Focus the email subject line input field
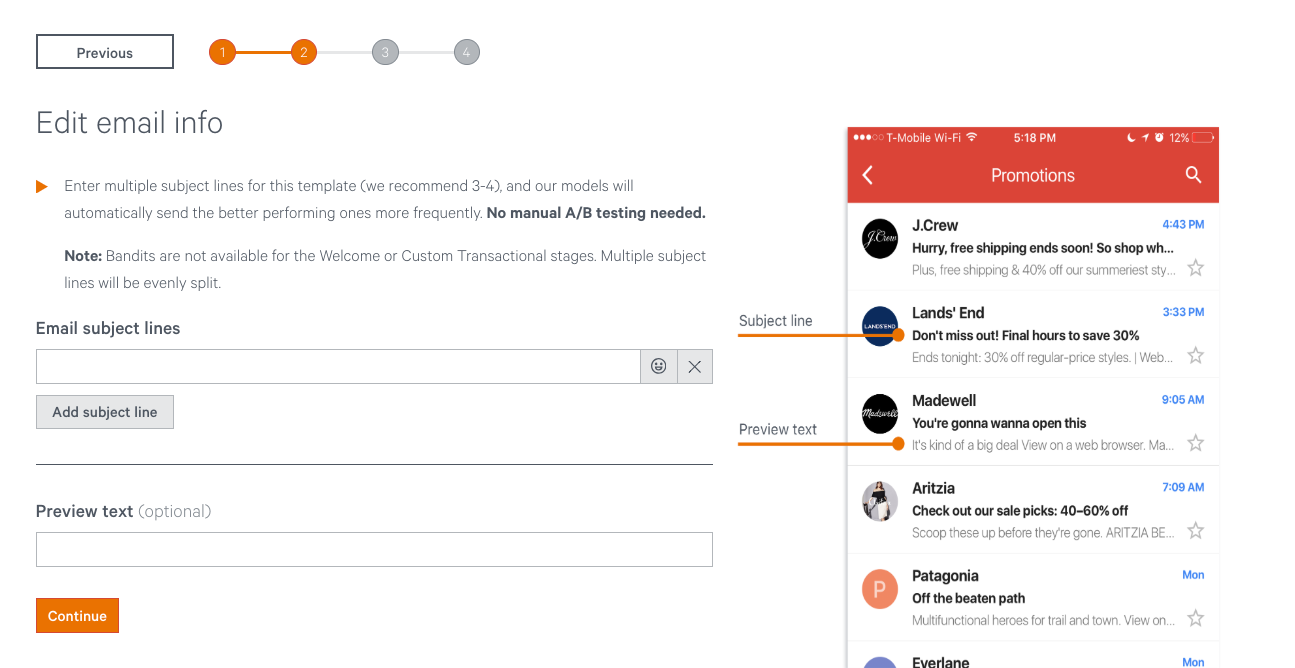 tap(338, 367)
